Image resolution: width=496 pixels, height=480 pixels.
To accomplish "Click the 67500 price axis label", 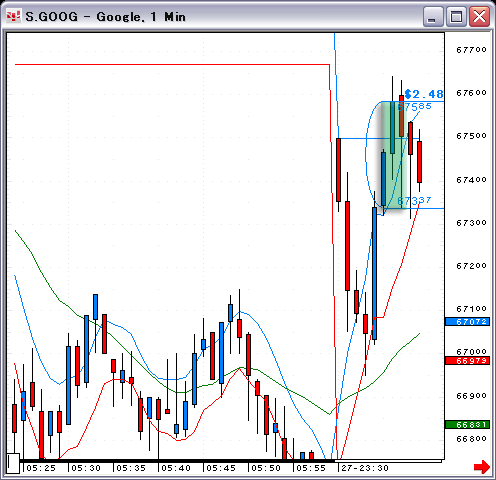I will point(471,136).
